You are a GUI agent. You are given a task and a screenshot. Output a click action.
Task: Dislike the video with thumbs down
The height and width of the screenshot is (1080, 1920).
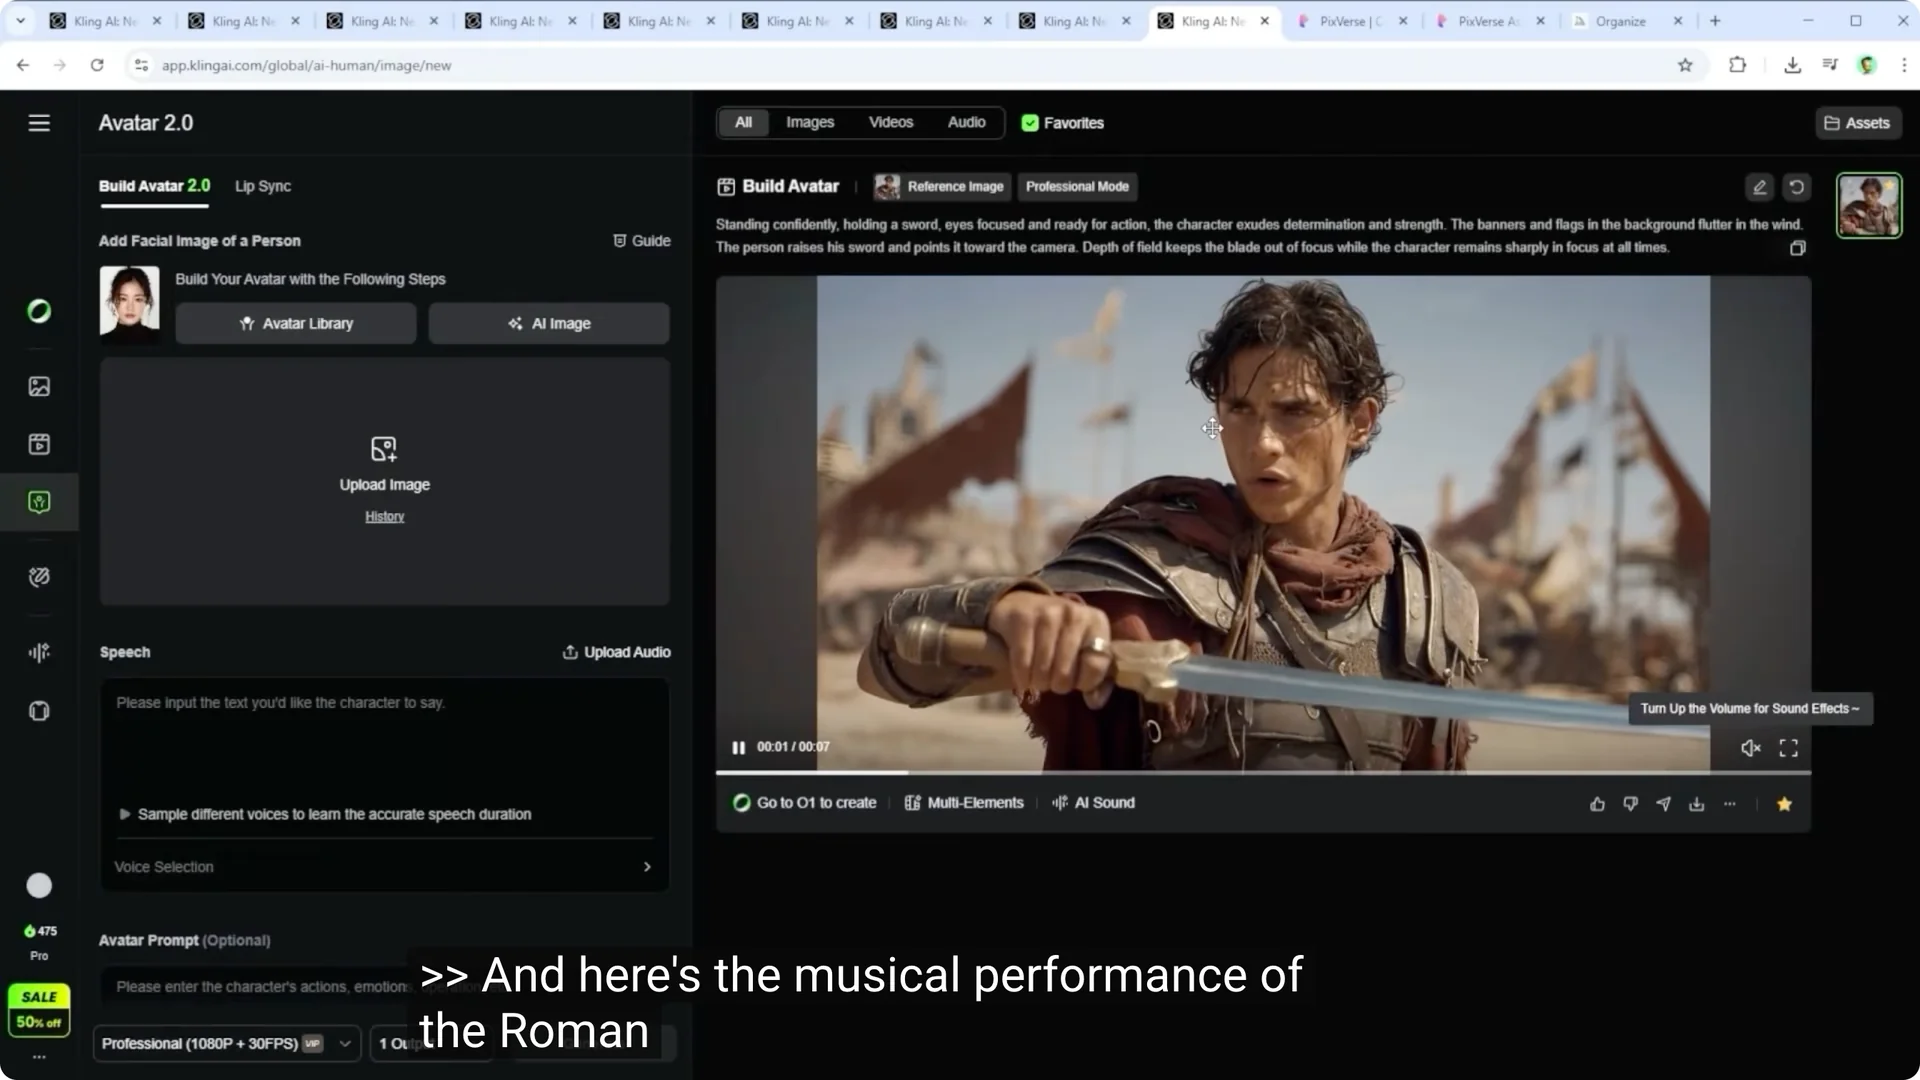[x=1630, y=804]
